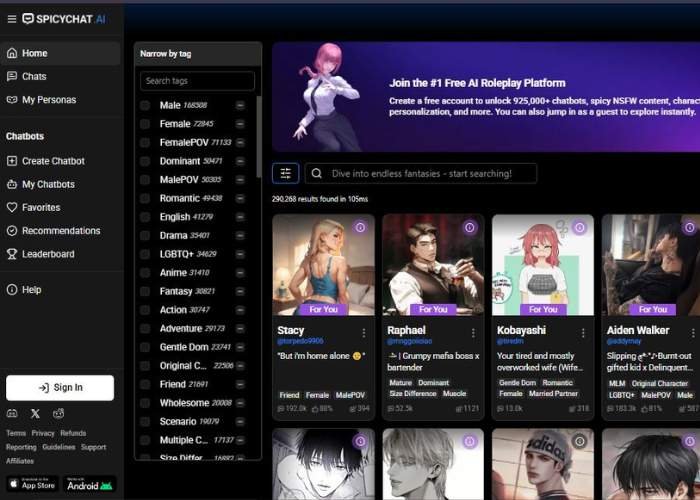Open Leaderboard from the sidebar

point(47,254)
